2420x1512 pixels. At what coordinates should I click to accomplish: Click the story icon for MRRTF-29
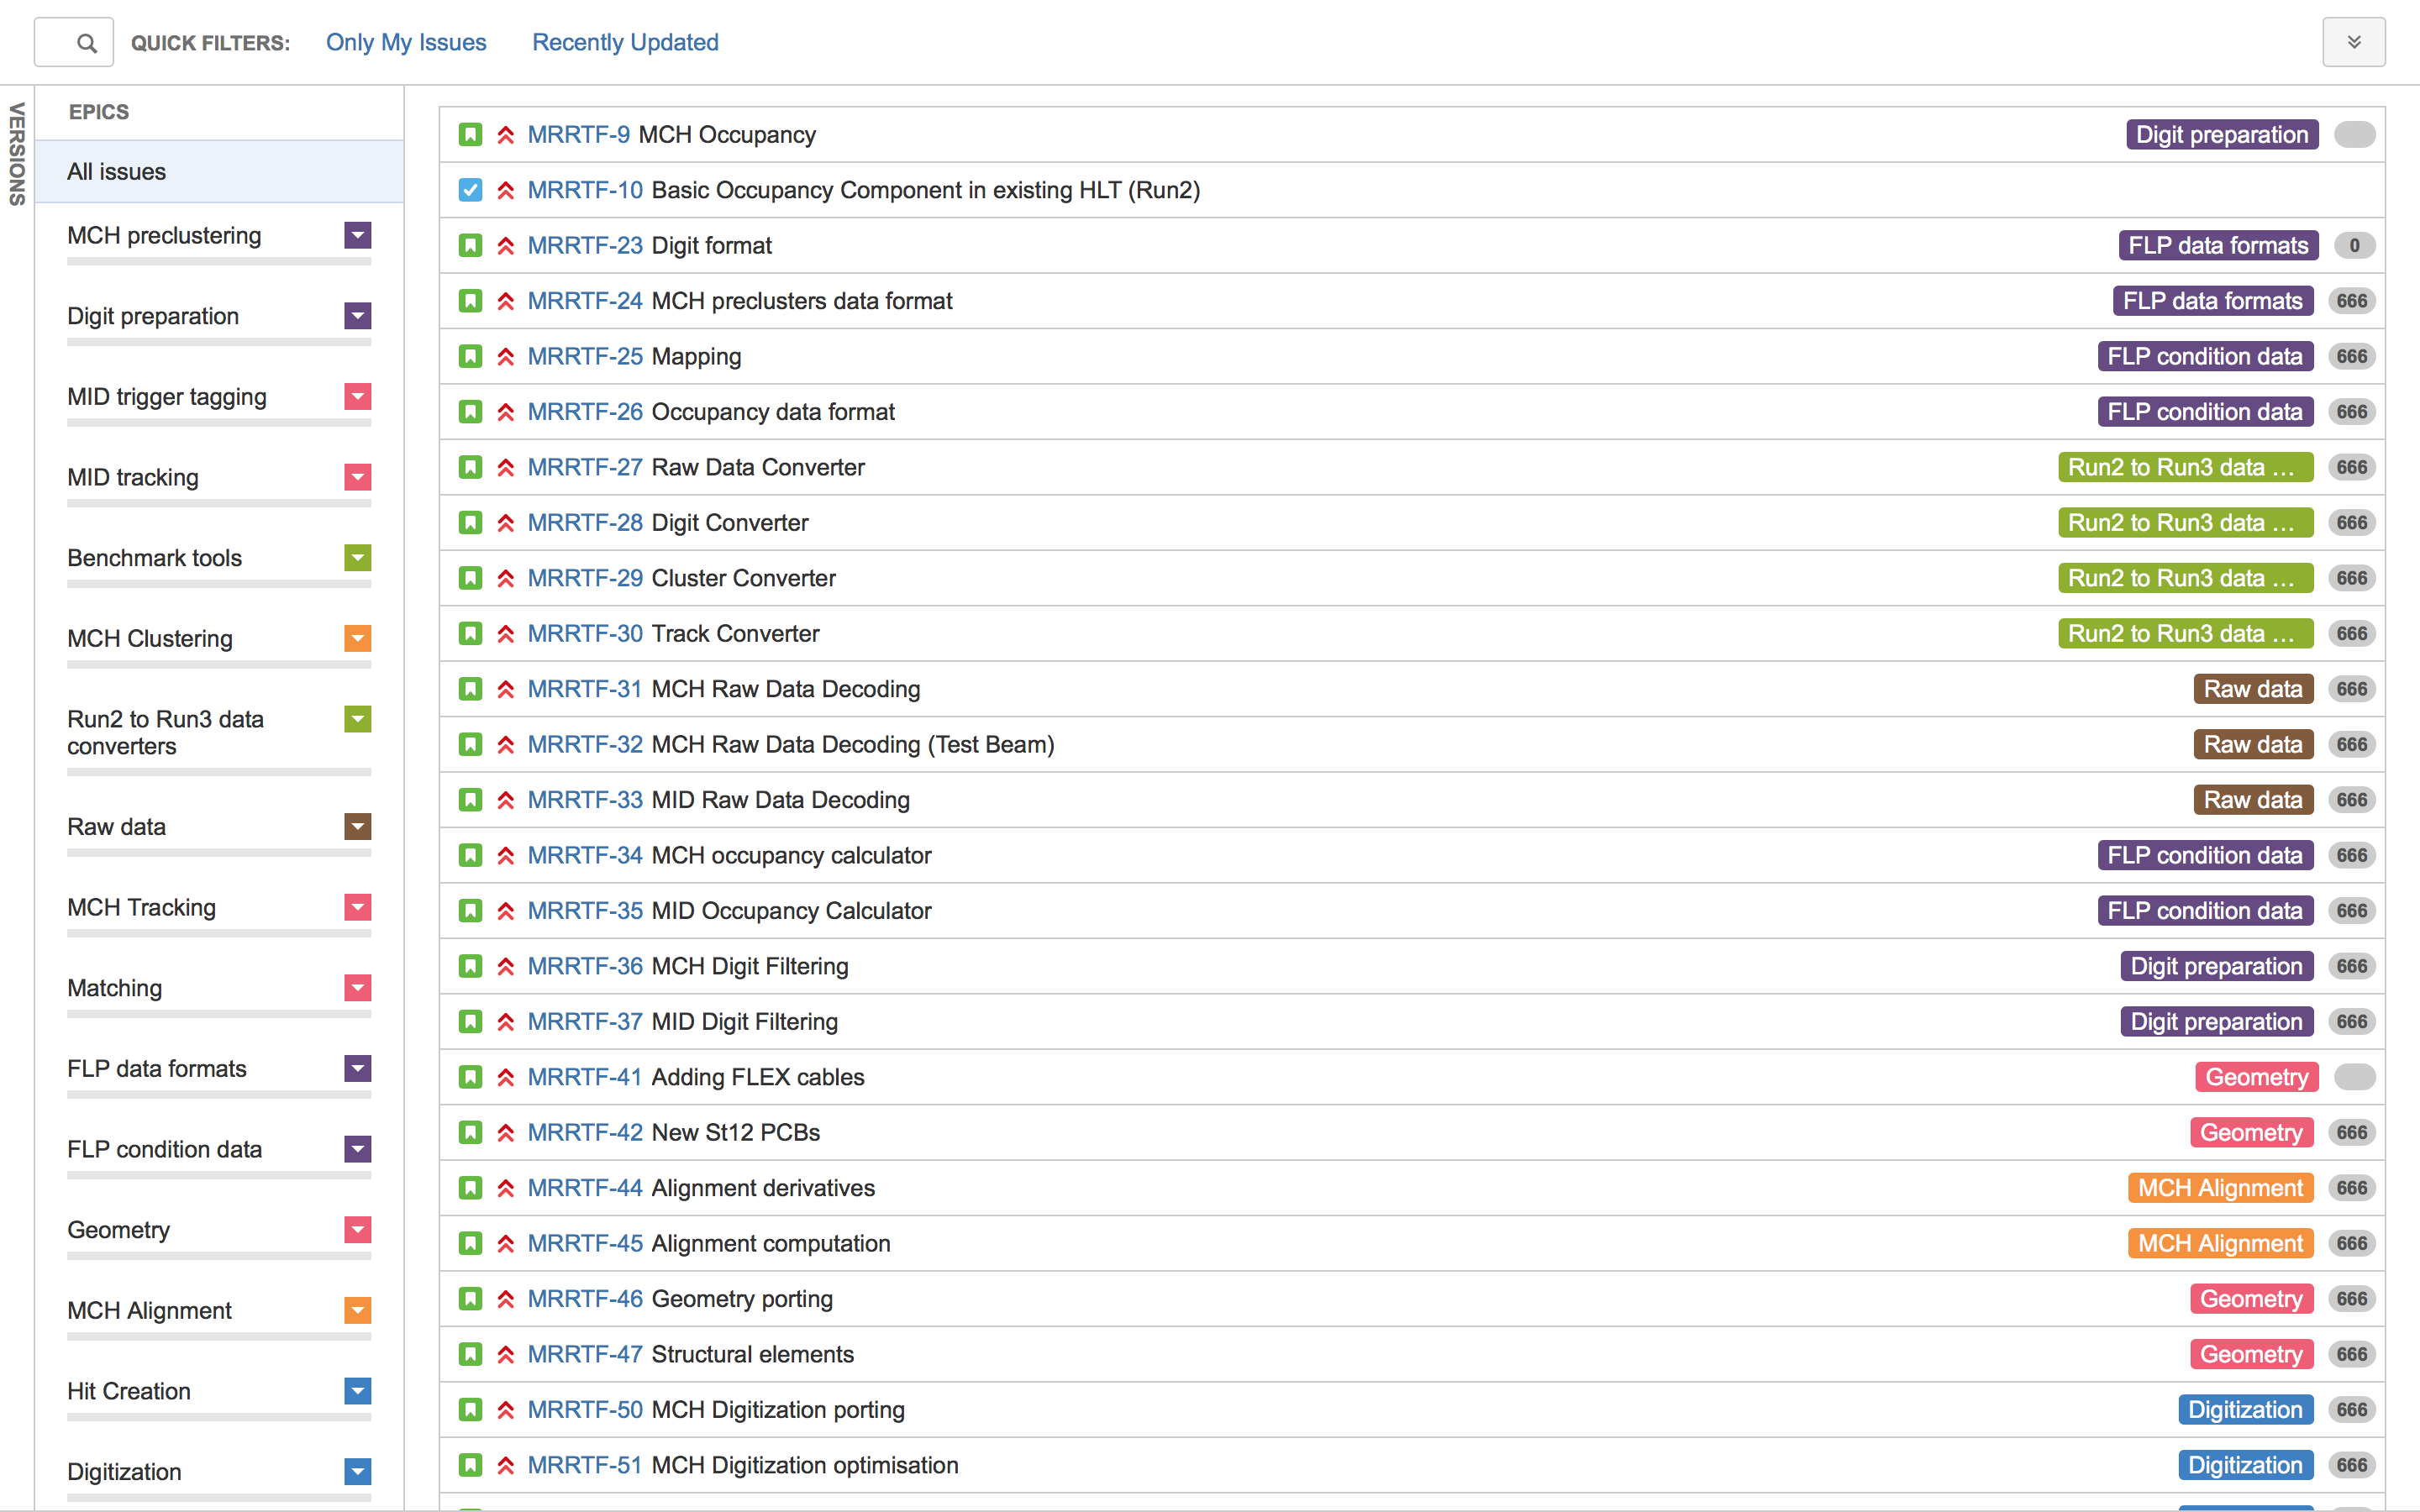pyautogui.click(x=470, y=578)
